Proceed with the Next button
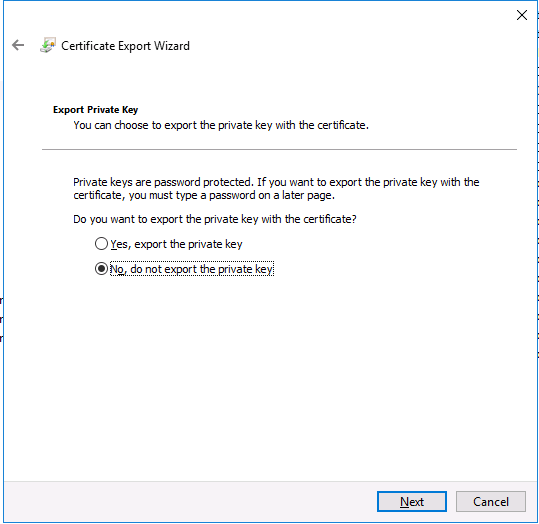 (412, 502)
